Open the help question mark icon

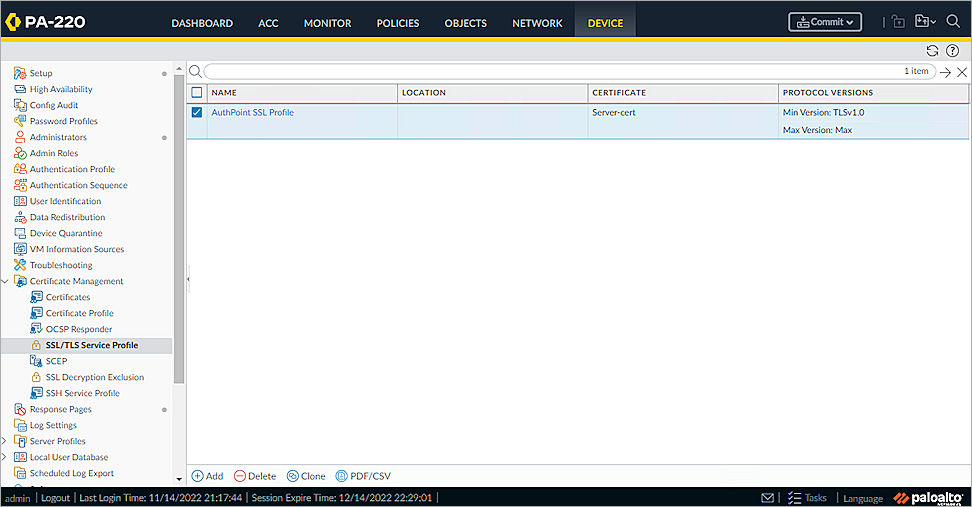coord(952,51)
